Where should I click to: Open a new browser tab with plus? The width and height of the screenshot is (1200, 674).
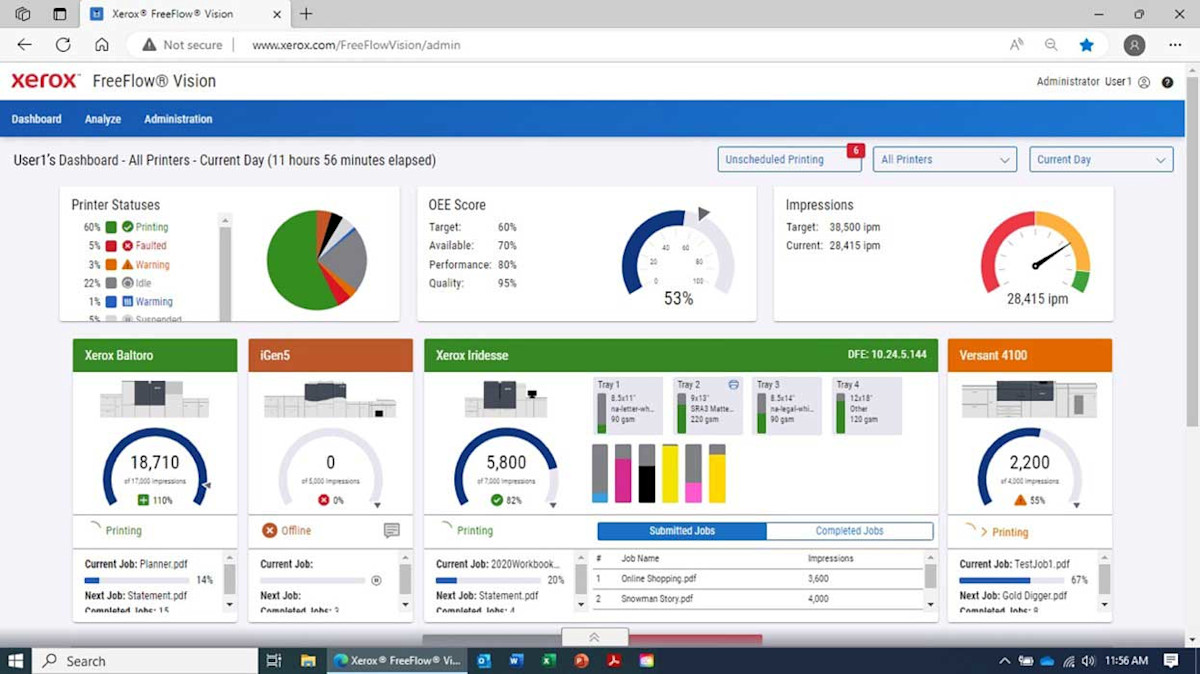coord(306,14)
